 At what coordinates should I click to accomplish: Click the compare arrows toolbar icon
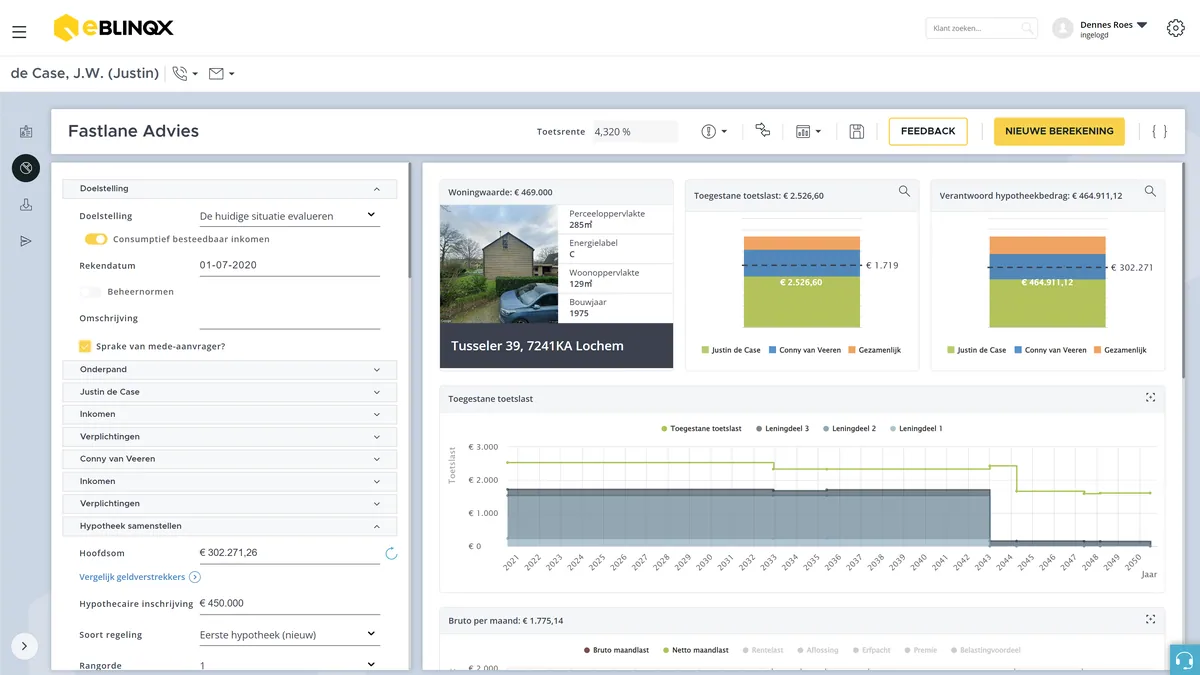[x=763, y=130]
